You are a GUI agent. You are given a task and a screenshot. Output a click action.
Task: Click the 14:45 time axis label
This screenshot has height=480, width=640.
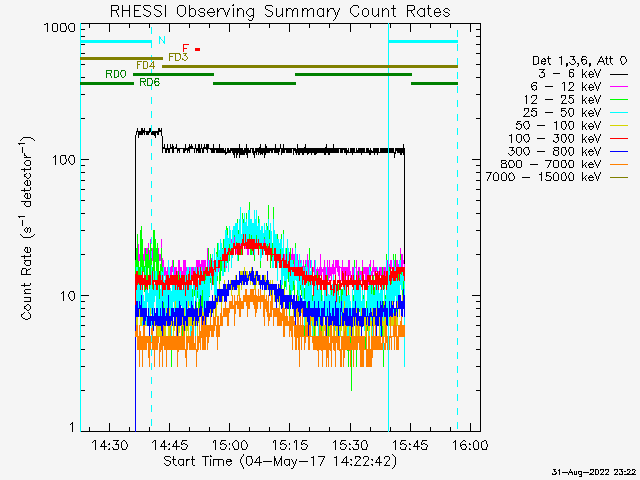(169, 445)
